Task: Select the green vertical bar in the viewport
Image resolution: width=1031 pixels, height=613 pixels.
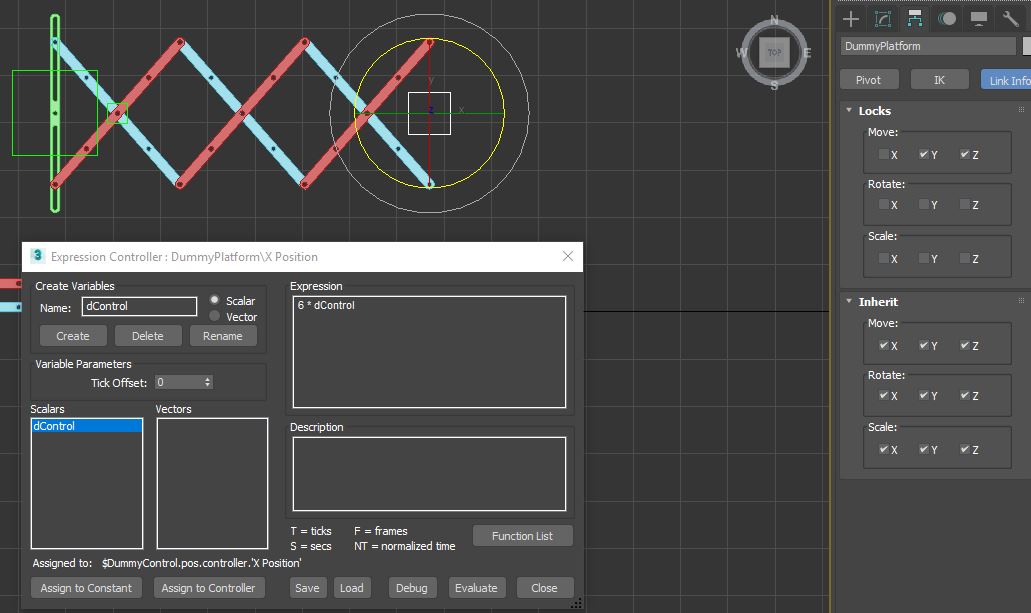Action: tap(55, 113)
